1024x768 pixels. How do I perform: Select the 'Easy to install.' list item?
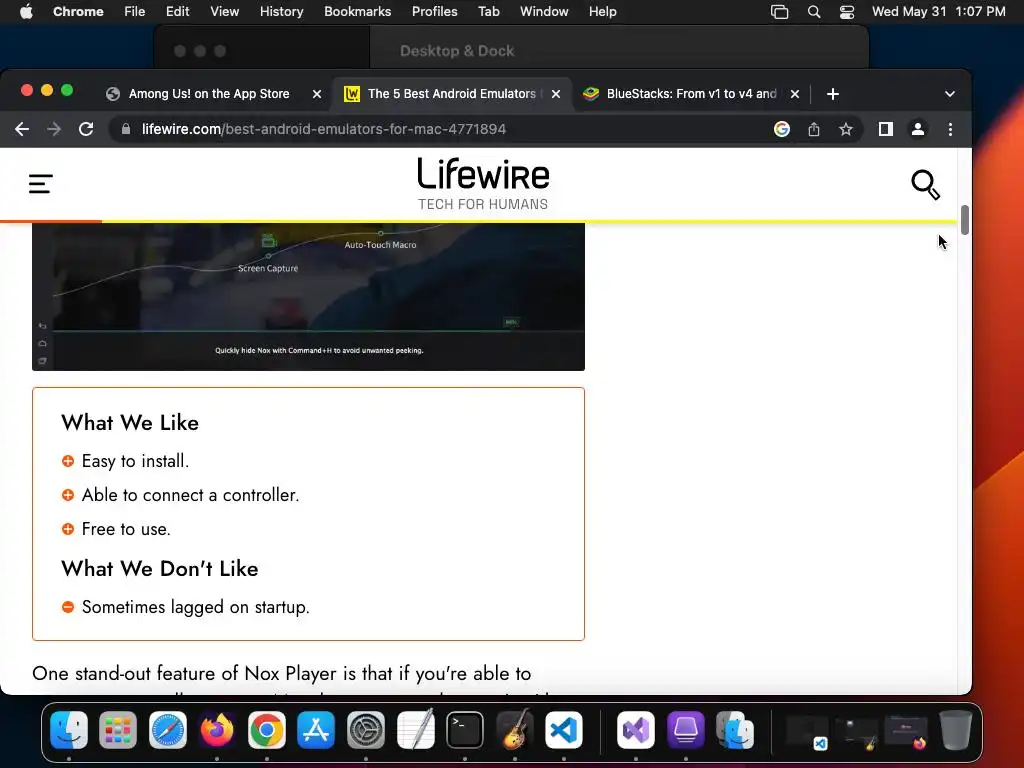tap(135, 461)
